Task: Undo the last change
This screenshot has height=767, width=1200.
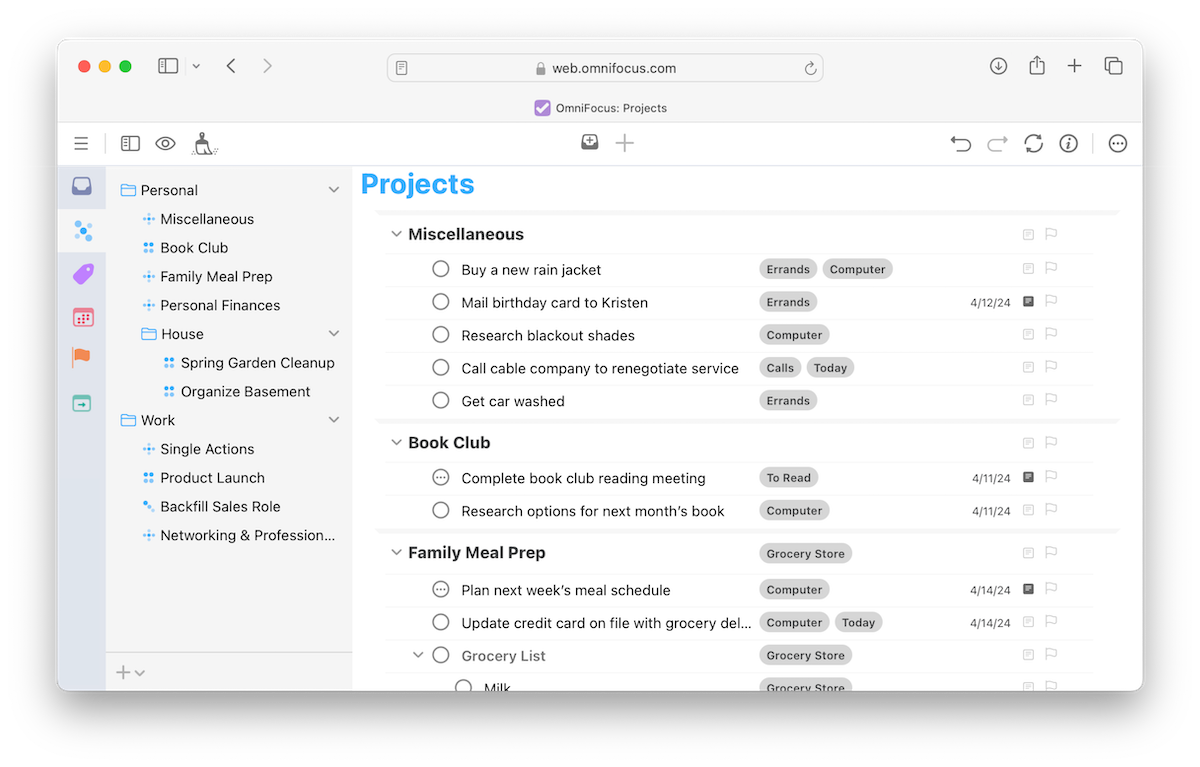Action: pyautogui.click(x=961, y=144)
